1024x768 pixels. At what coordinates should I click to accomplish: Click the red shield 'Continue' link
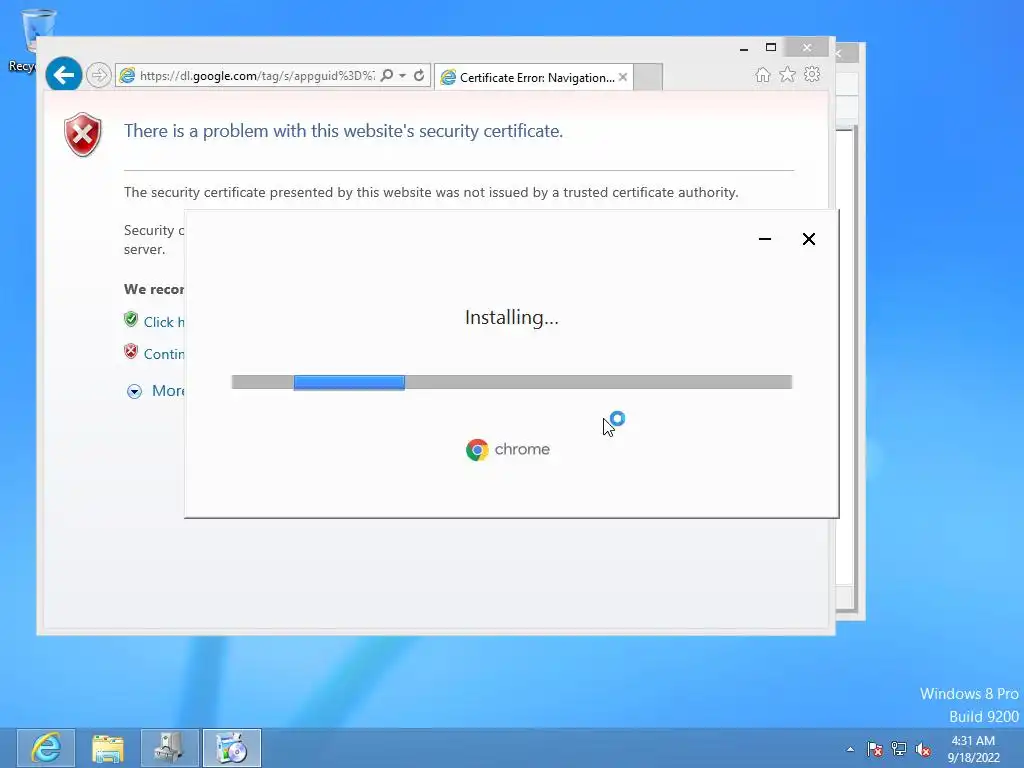[x=163, y=354]
